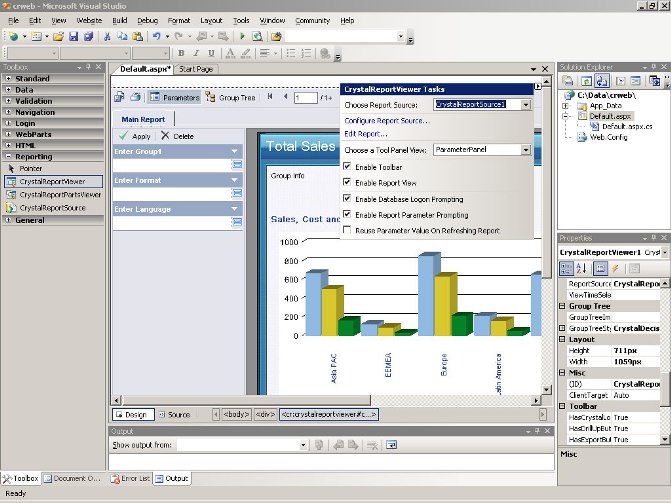Open the Enter Group1 parameter dropdown
671x503 pixels.
pos(235,151)
